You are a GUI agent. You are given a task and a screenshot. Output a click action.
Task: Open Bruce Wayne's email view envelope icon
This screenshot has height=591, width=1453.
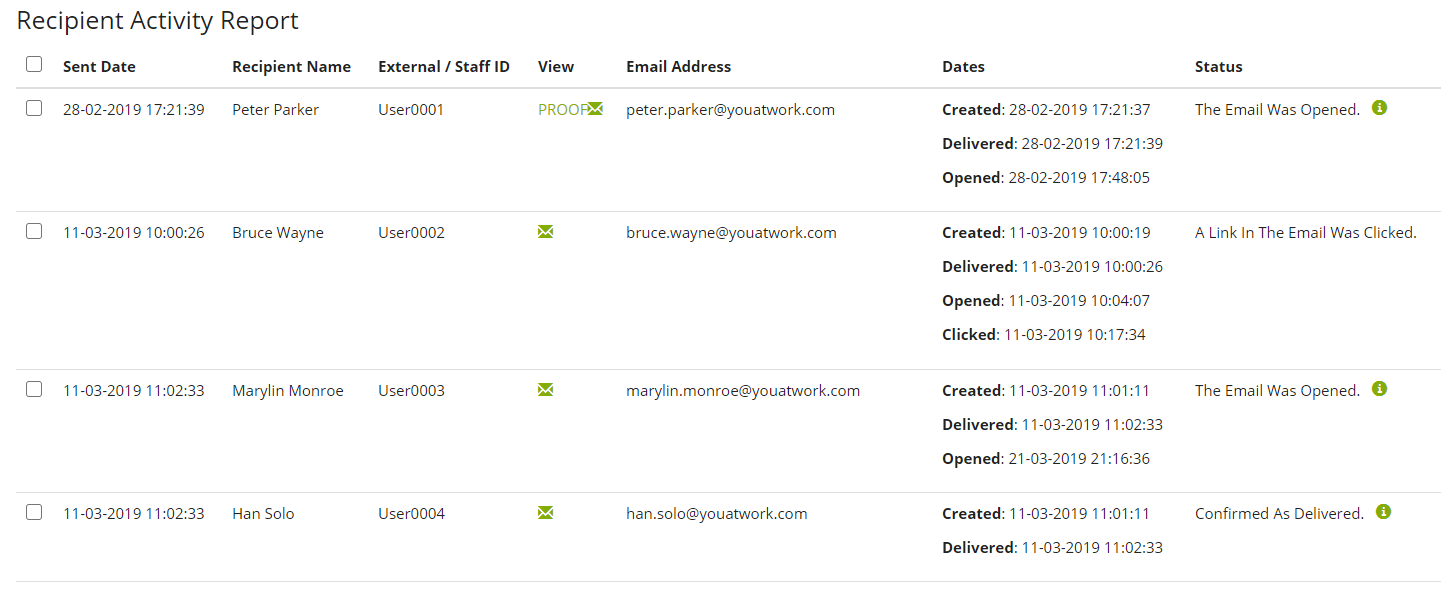click(x=545, y=232)
